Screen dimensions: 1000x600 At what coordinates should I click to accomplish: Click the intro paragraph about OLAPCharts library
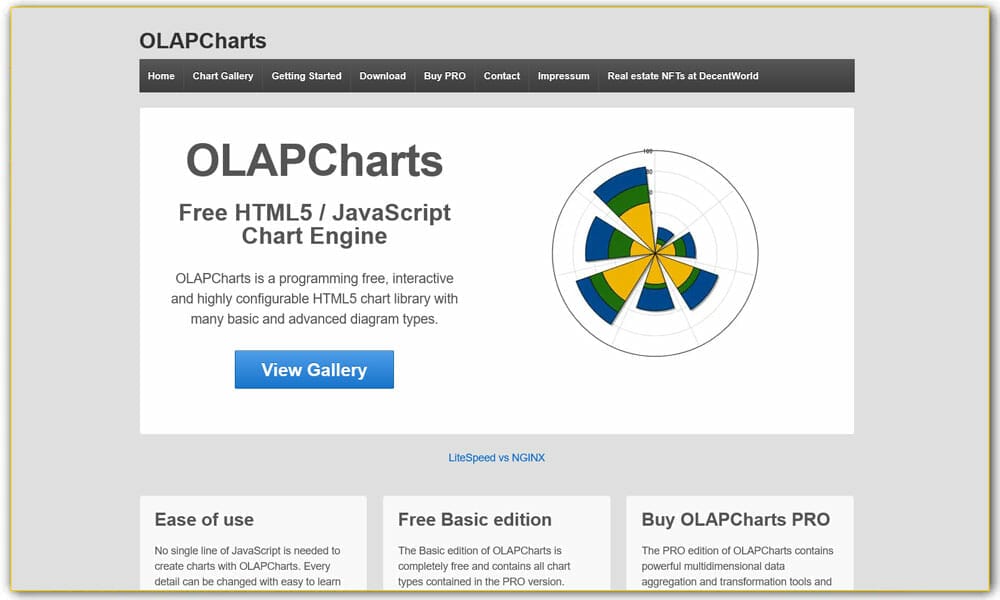click(314, 298)
